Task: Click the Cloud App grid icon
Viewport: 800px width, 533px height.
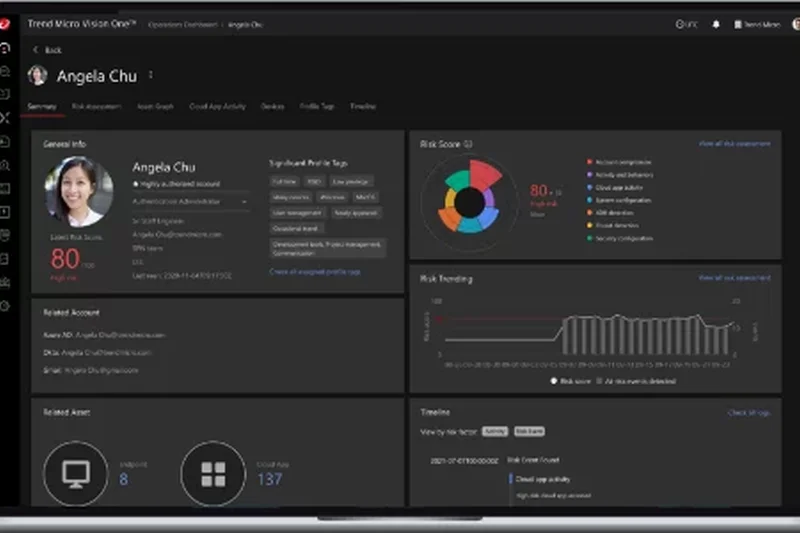Action: pyautogui.click(x=213, y=474)
